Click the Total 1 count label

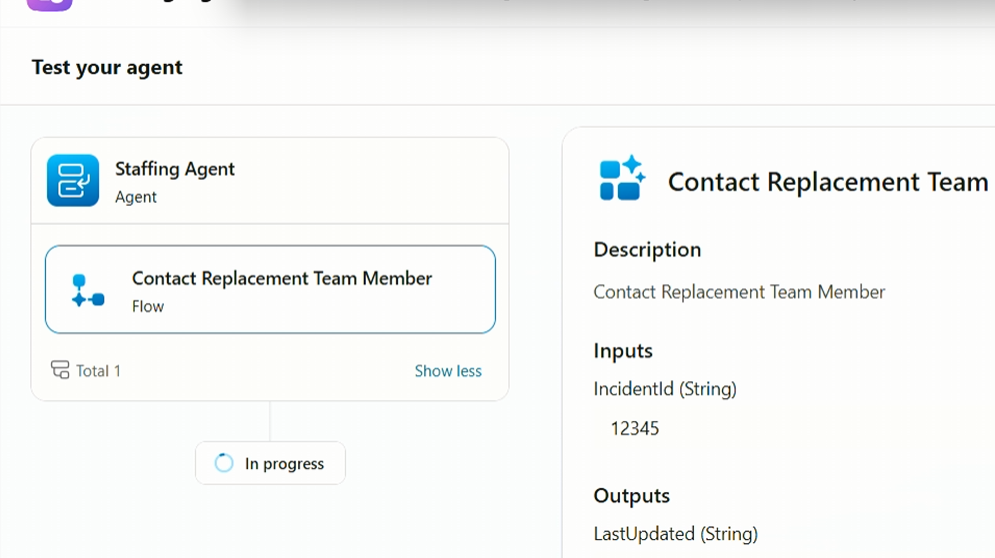click(x=98, y=371)
